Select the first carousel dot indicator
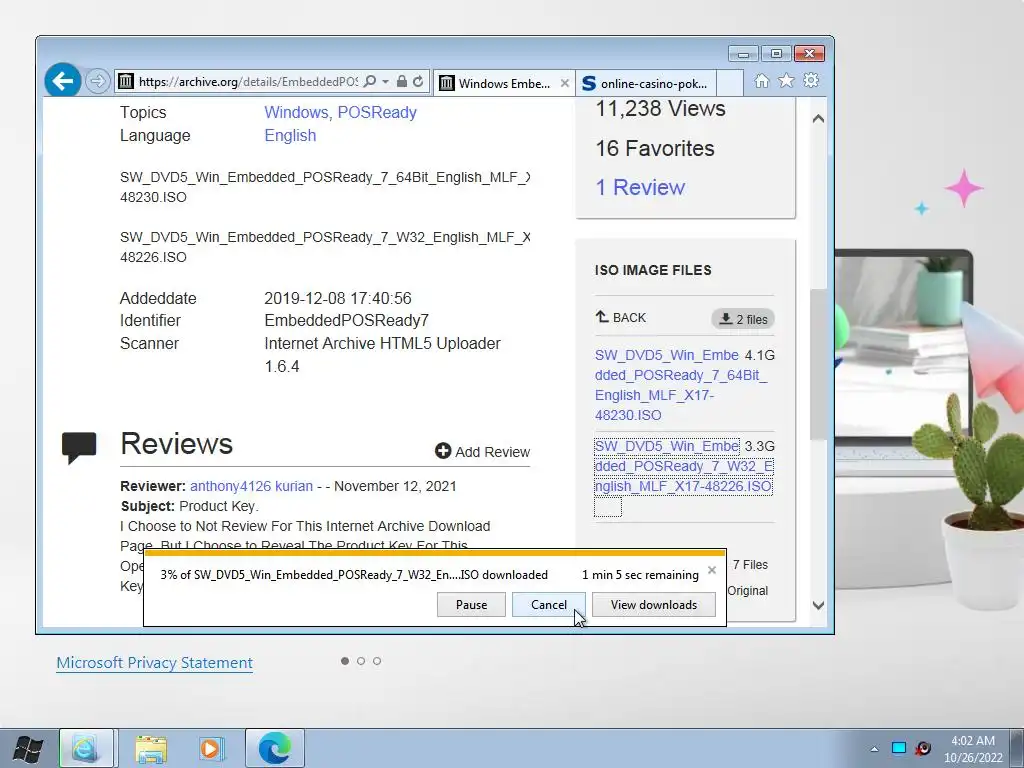Screen dimensions: 1024x768 coord(345,661)
